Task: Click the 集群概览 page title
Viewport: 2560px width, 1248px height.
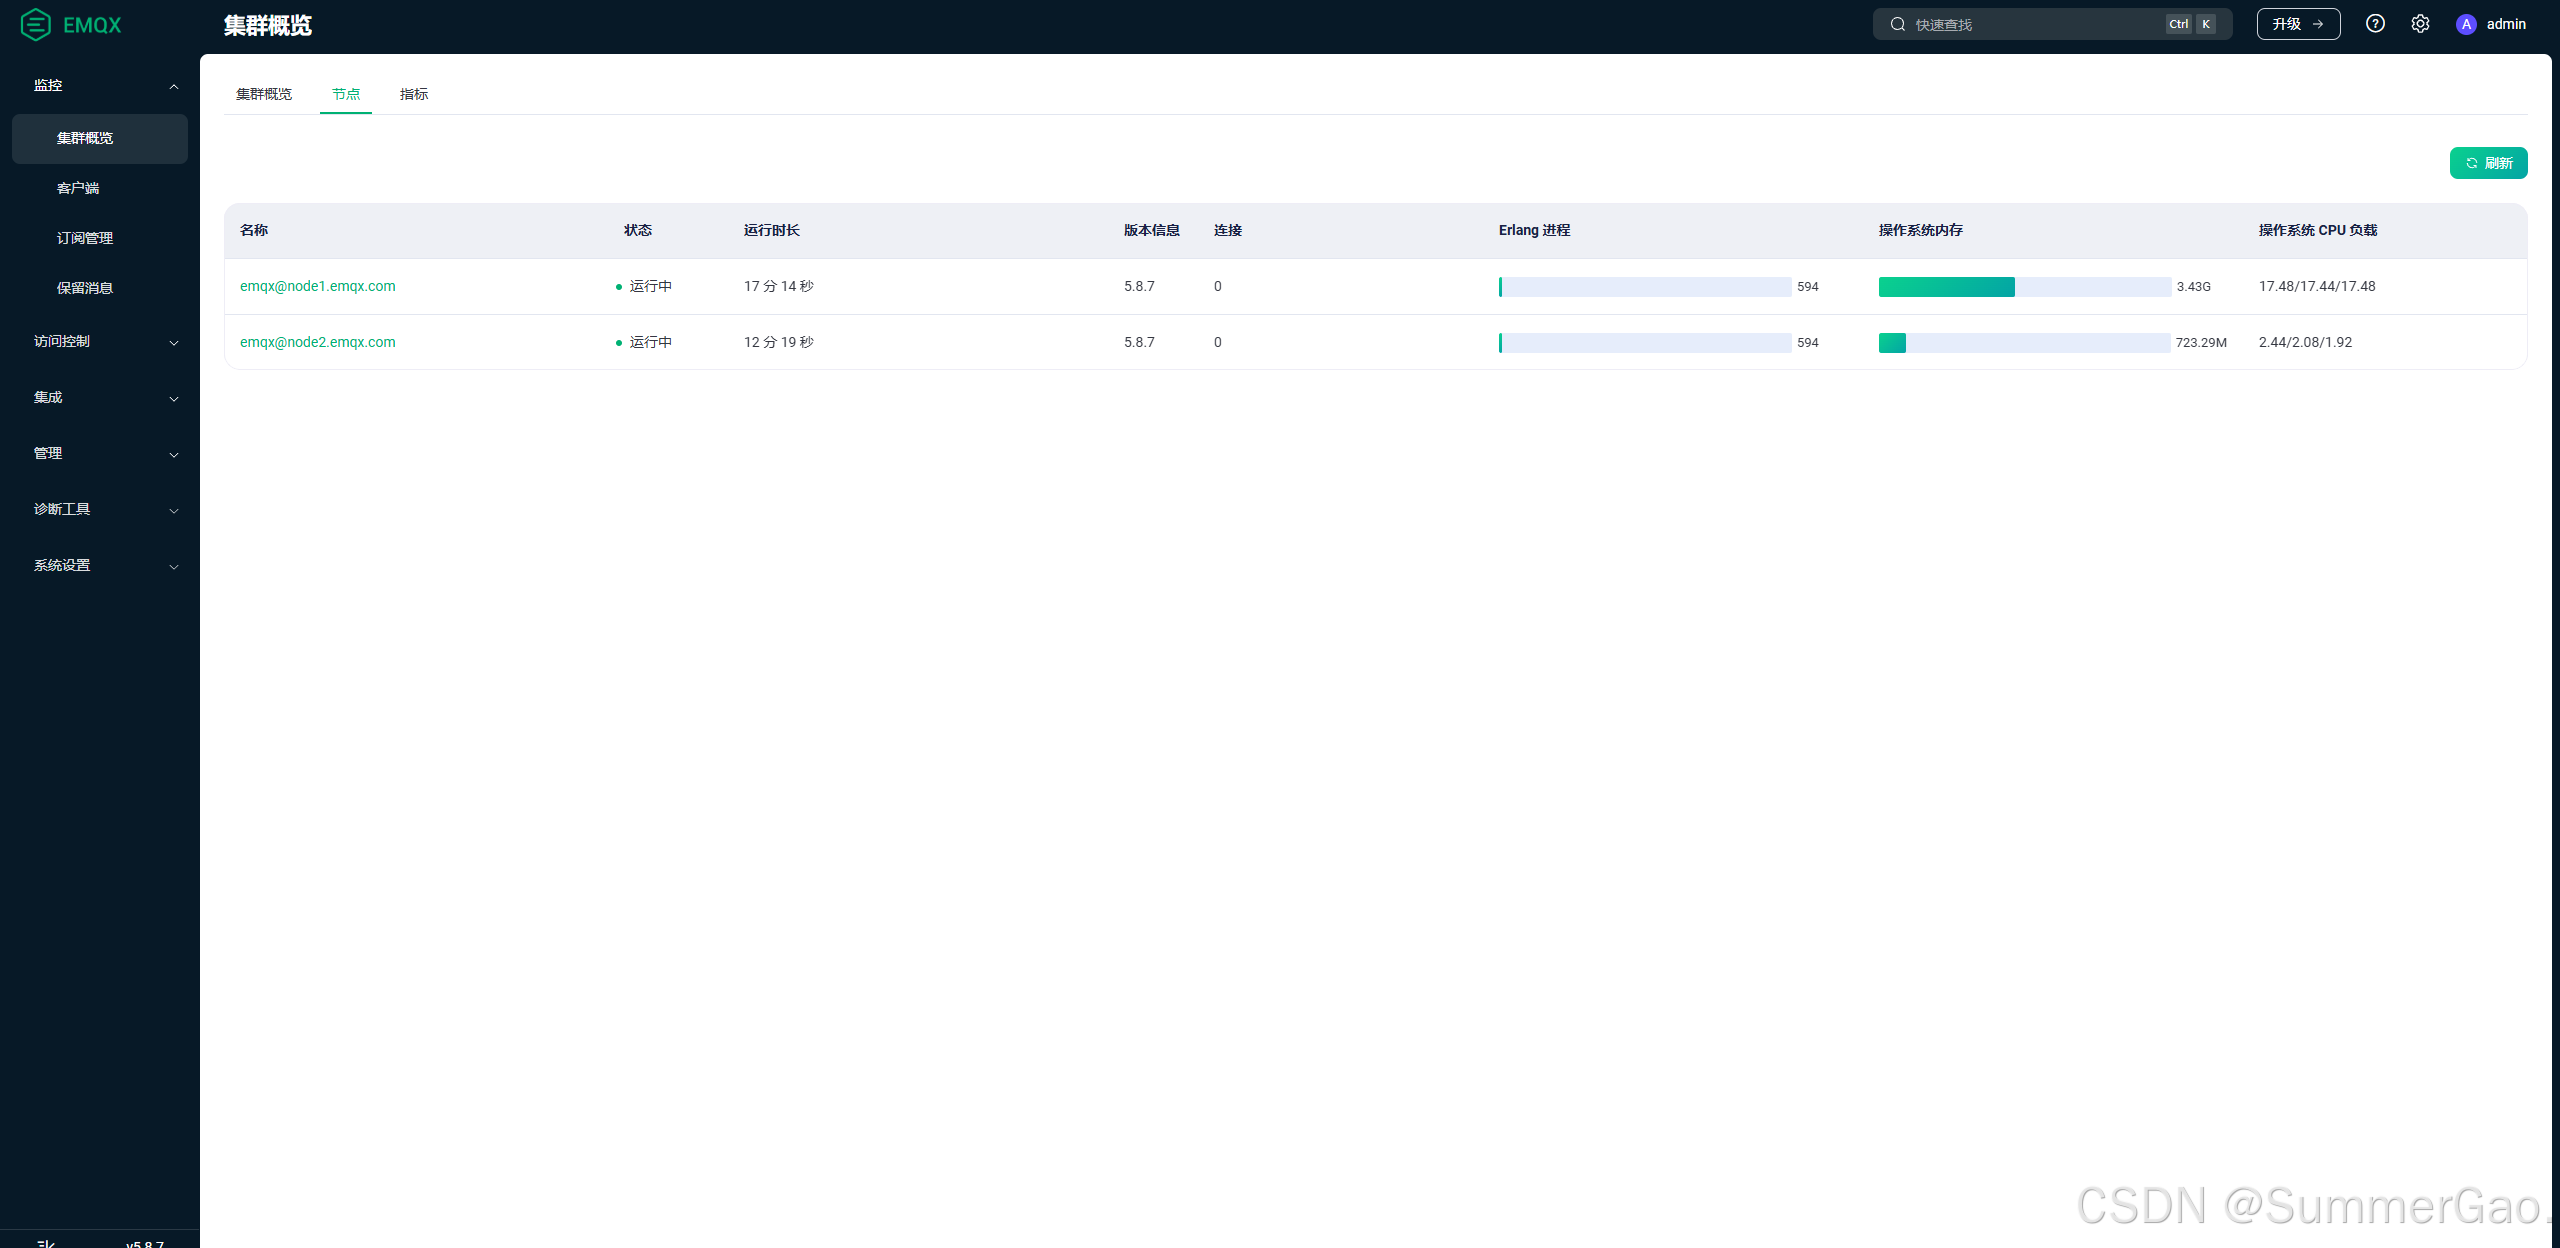Action: tap(268, 25)
